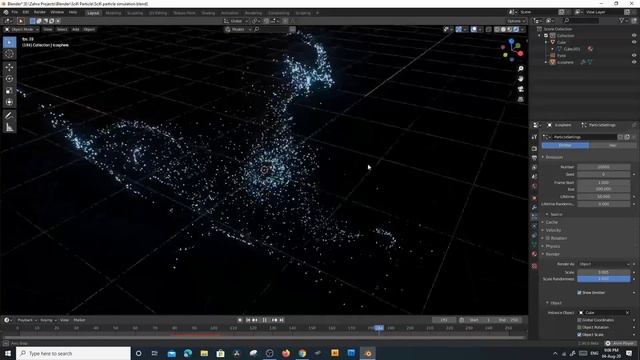Collapse the Emission panel
Image resolution: width=640 pixels, height=360 pixels.
pyautogui.click(x=553, y=157)
